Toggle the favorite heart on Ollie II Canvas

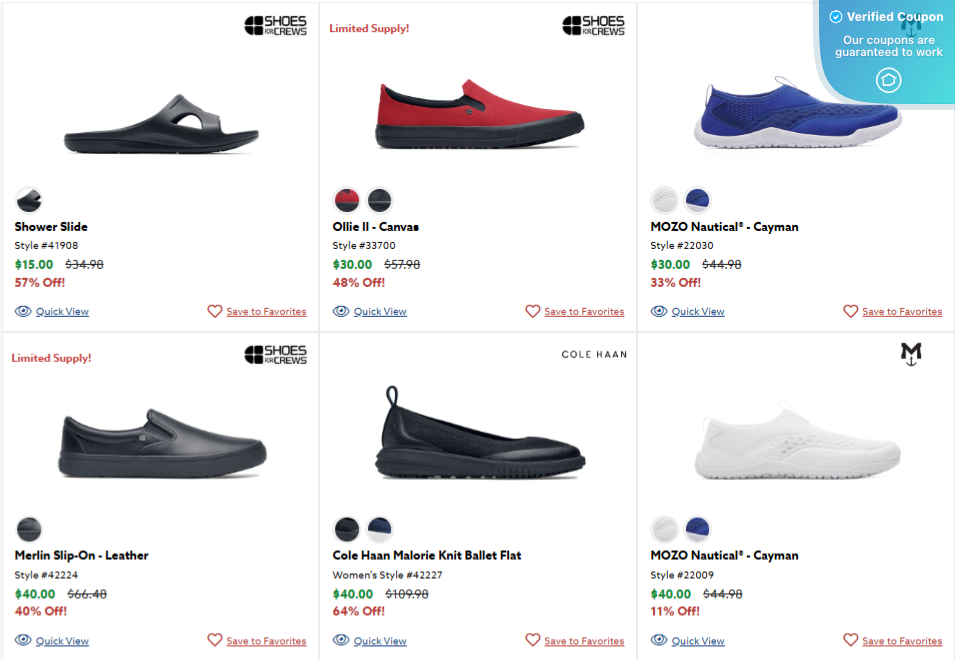pos(533,311)
